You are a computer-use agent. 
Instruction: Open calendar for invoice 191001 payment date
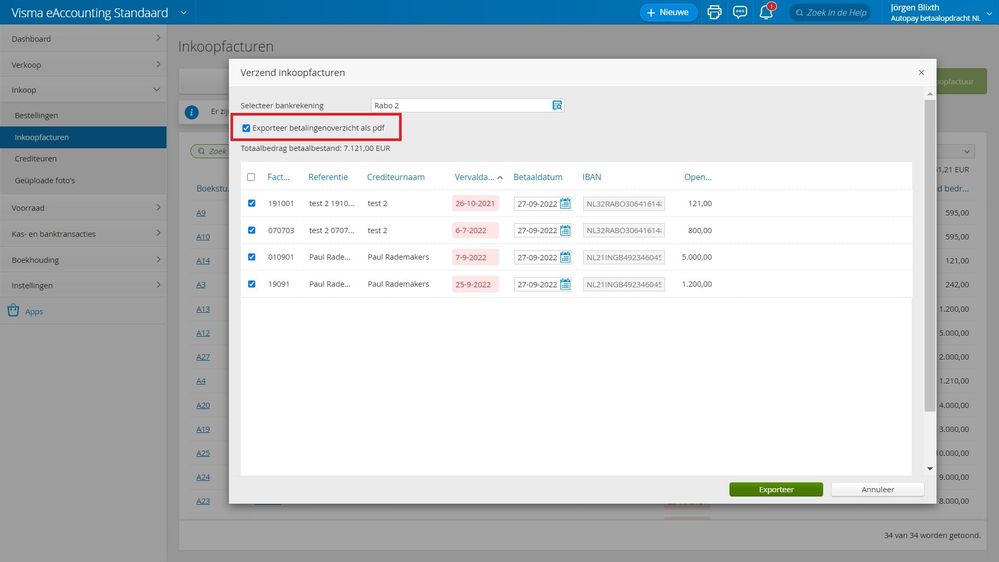click(x=565, y=204)
